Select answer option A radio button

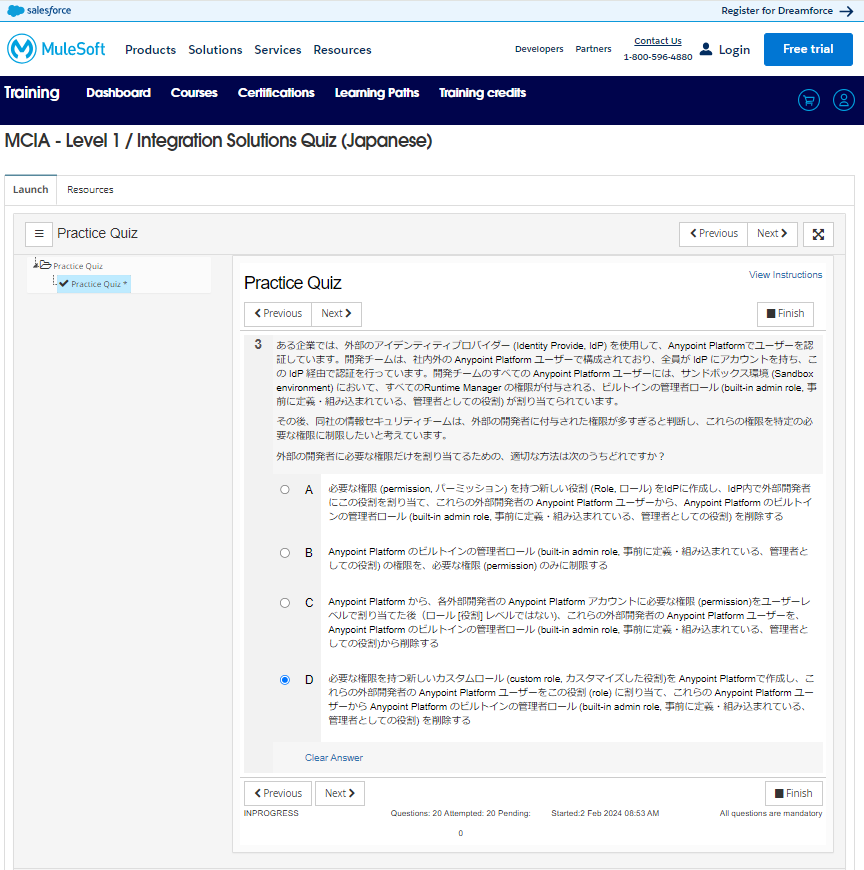click(285, 489)
